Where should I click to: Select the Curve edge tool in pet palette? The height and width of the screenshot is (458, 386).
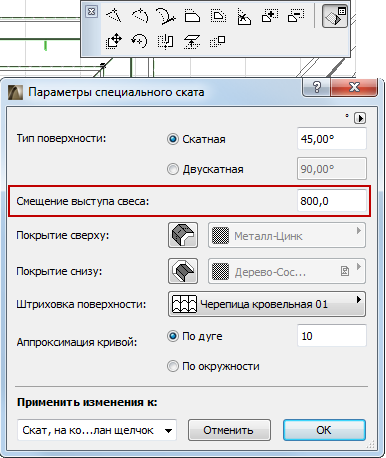tap(140, 16)
